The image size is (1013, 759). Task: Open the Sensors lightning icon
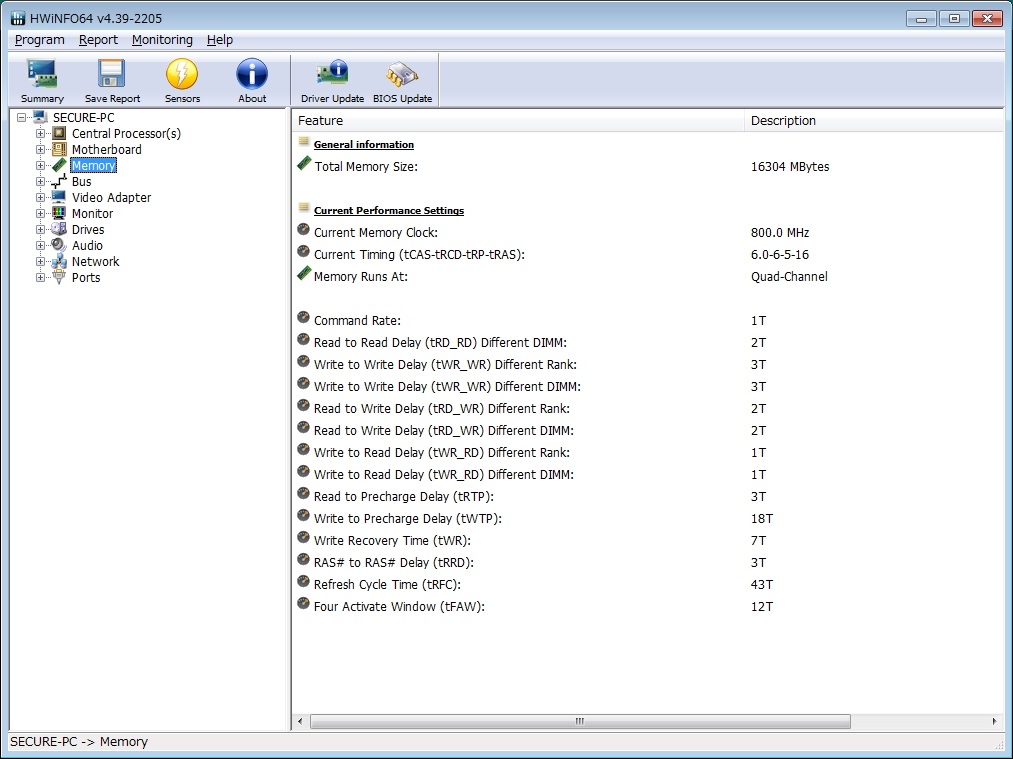coord(182,74)
